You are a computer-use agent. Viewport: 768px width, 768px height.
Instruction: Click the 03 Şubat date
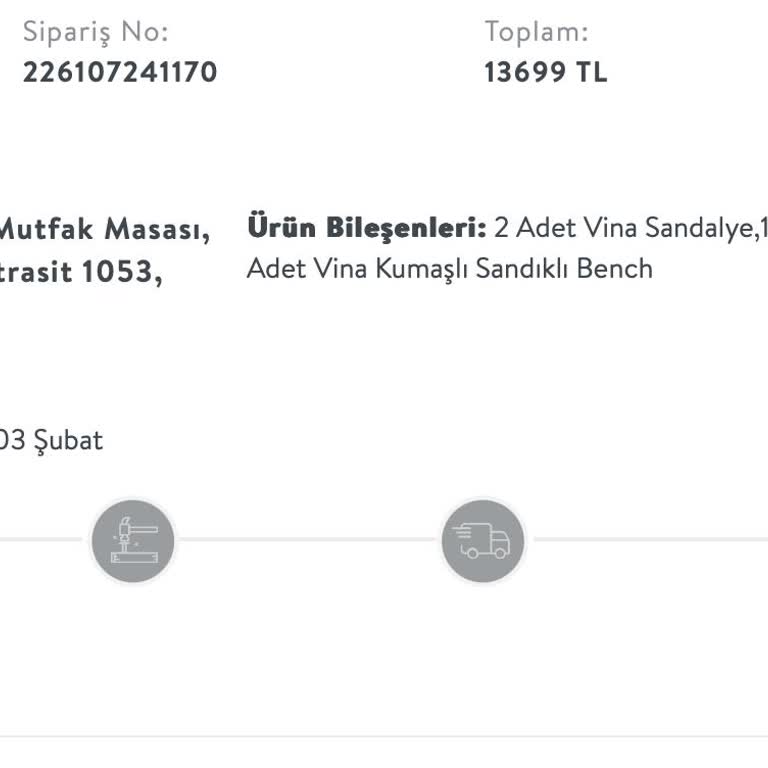coord(51,440)
